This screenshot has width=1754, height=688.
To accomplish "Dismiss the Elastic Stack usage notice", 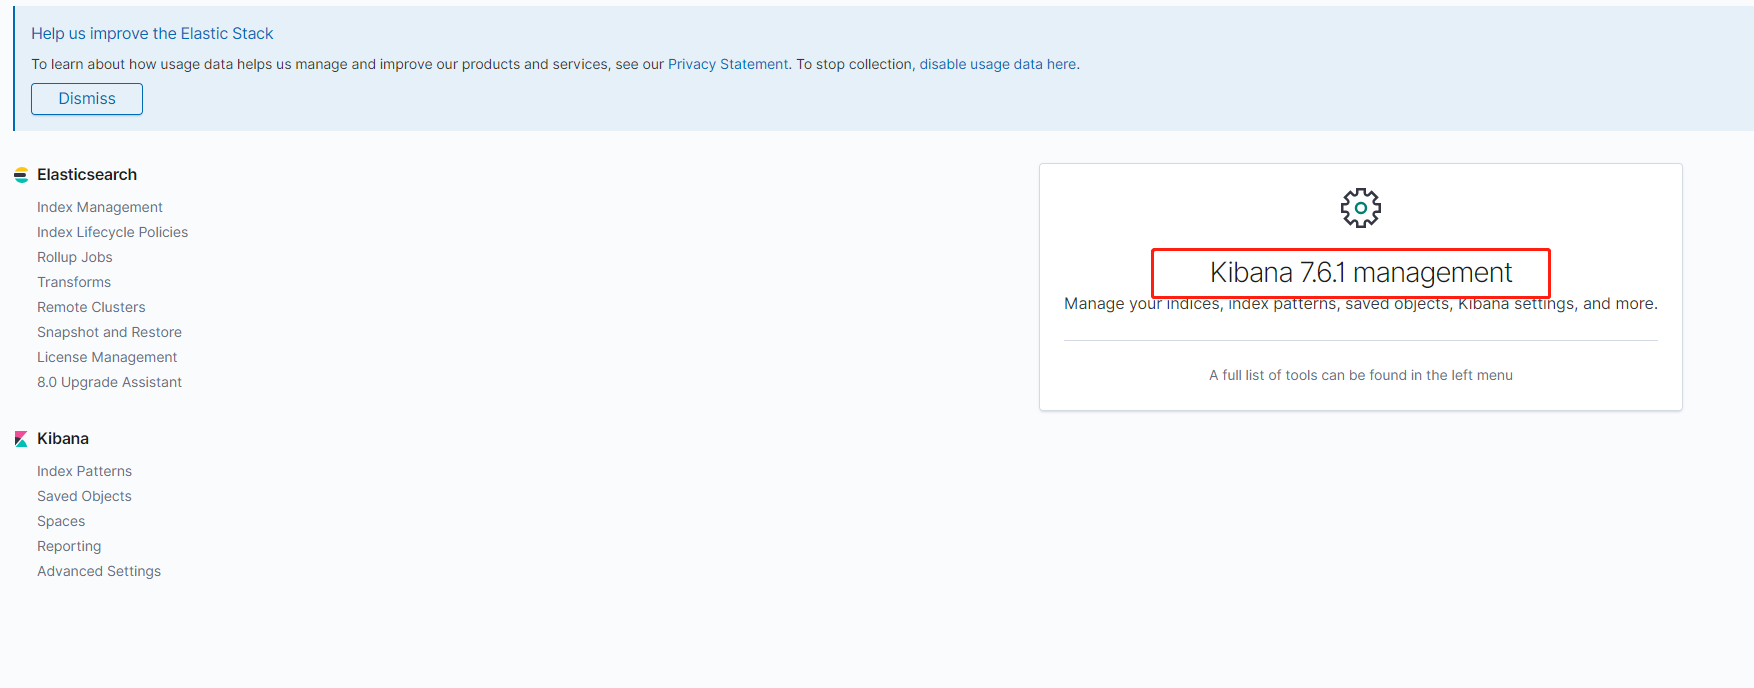I will 87,99.
